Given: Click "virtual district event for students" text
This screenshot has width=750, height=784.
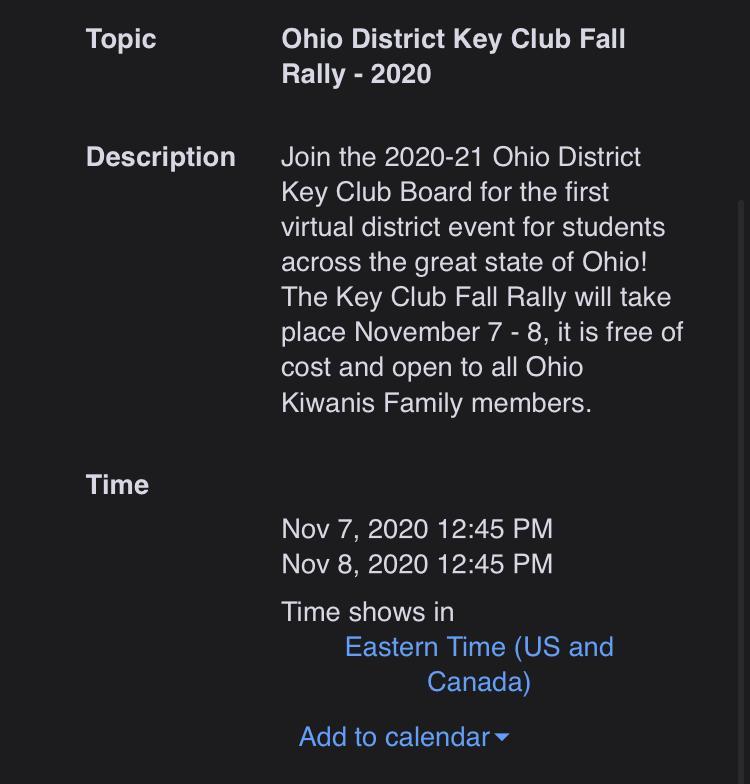Looking at the screenshot, I should point(473,227).
